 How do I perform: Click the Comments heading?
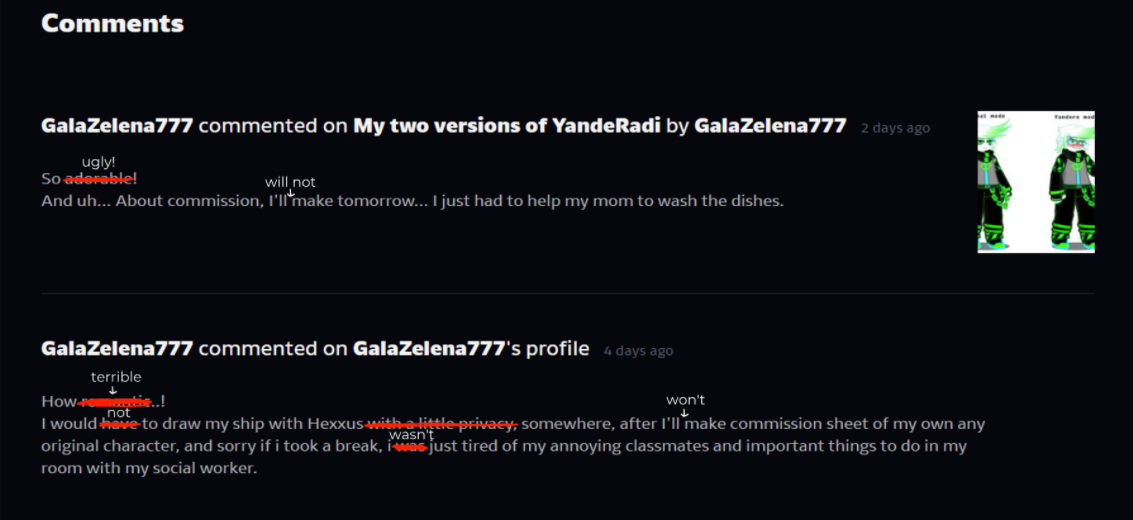click(x=113, y=23)
